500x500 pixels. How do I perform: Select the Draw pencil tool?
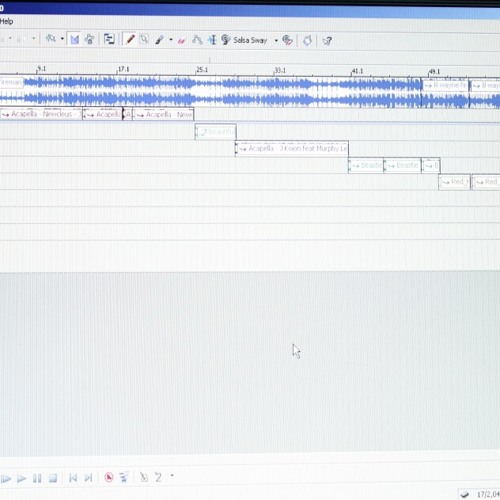point(130,40)
